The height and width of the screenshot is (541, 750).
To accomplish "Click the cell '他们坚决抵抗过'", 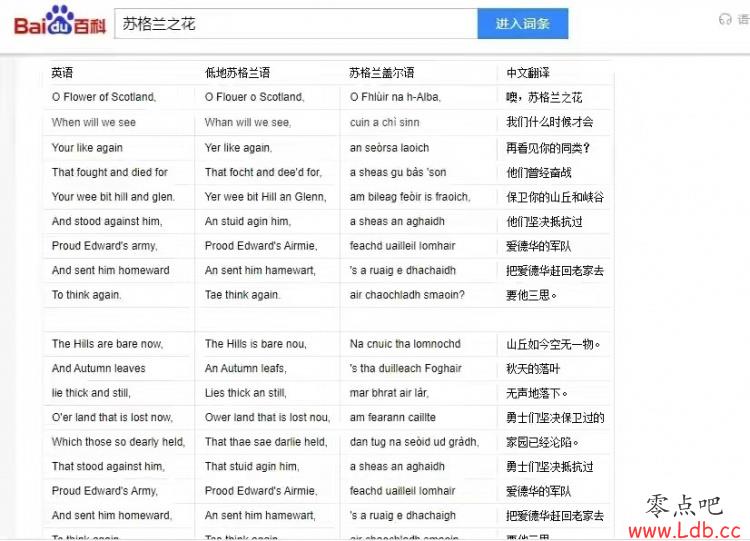I will 544,222.
